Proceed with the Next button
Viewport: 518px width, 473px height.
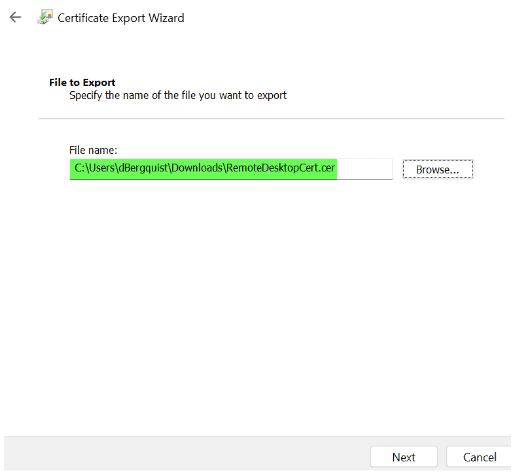(404, 457)
